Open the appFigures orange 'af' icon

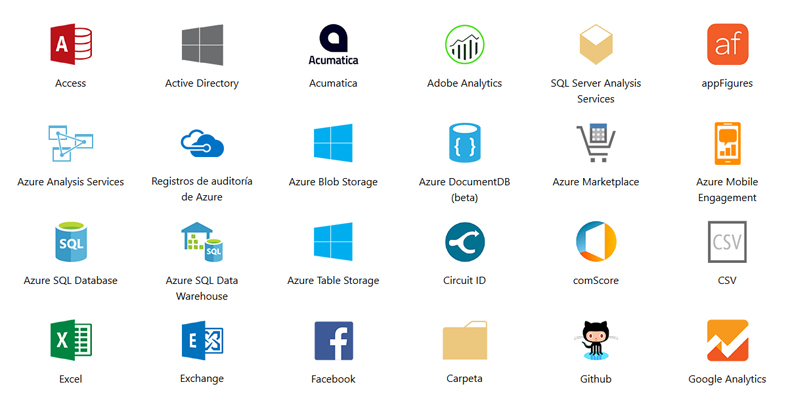[x=727, y=44]
